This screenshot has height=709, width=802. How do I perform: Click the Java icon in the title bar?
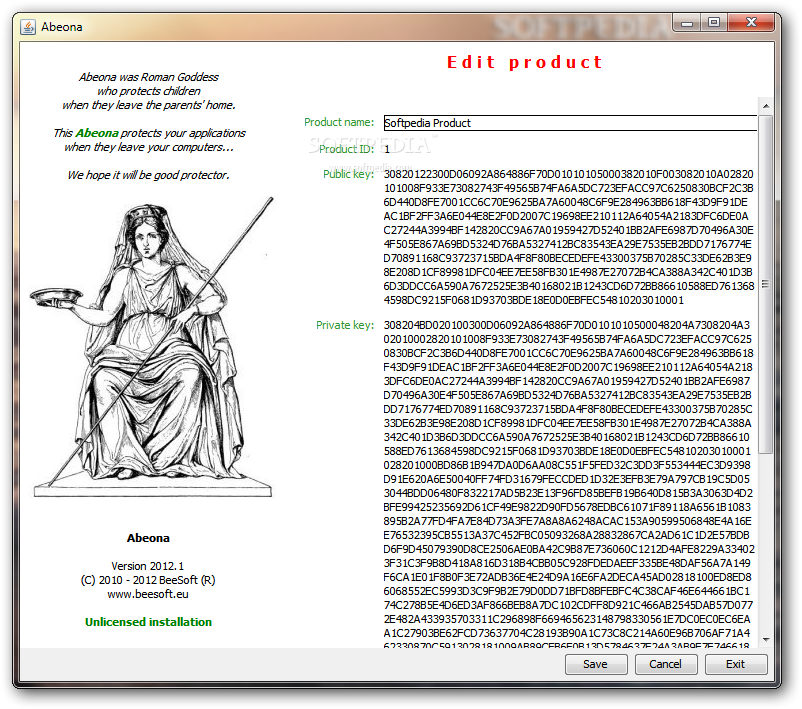pos(28,27)
